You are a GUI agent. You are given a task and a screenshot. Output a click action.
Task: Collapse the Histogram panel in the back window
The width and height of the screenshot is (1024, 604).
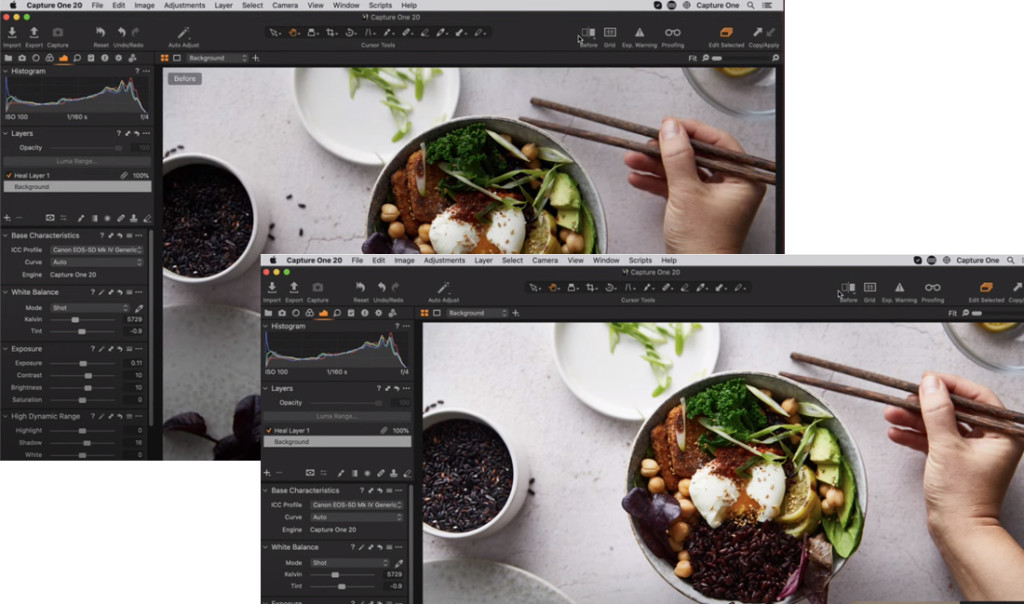tap(6, 71)
